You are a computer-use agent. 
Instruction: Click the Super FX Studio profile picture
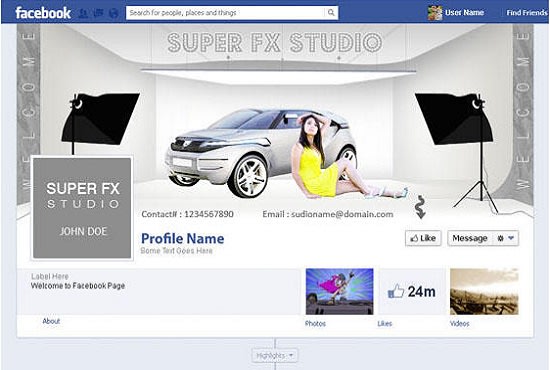coord(82,208)
